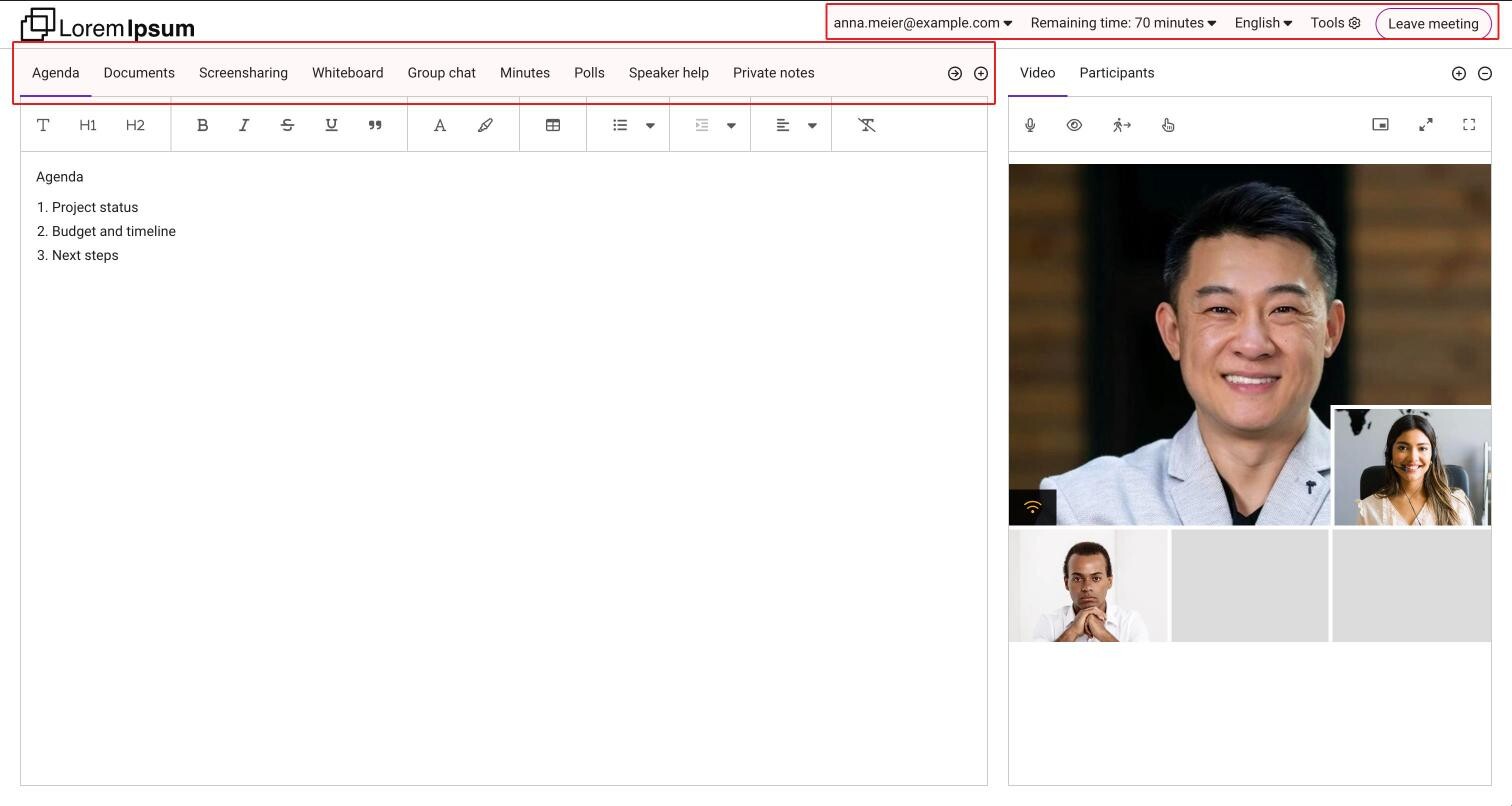Insert a blockquote
Image resolution: width=1512 pixels, height=806 pixels.
(375, 125)
